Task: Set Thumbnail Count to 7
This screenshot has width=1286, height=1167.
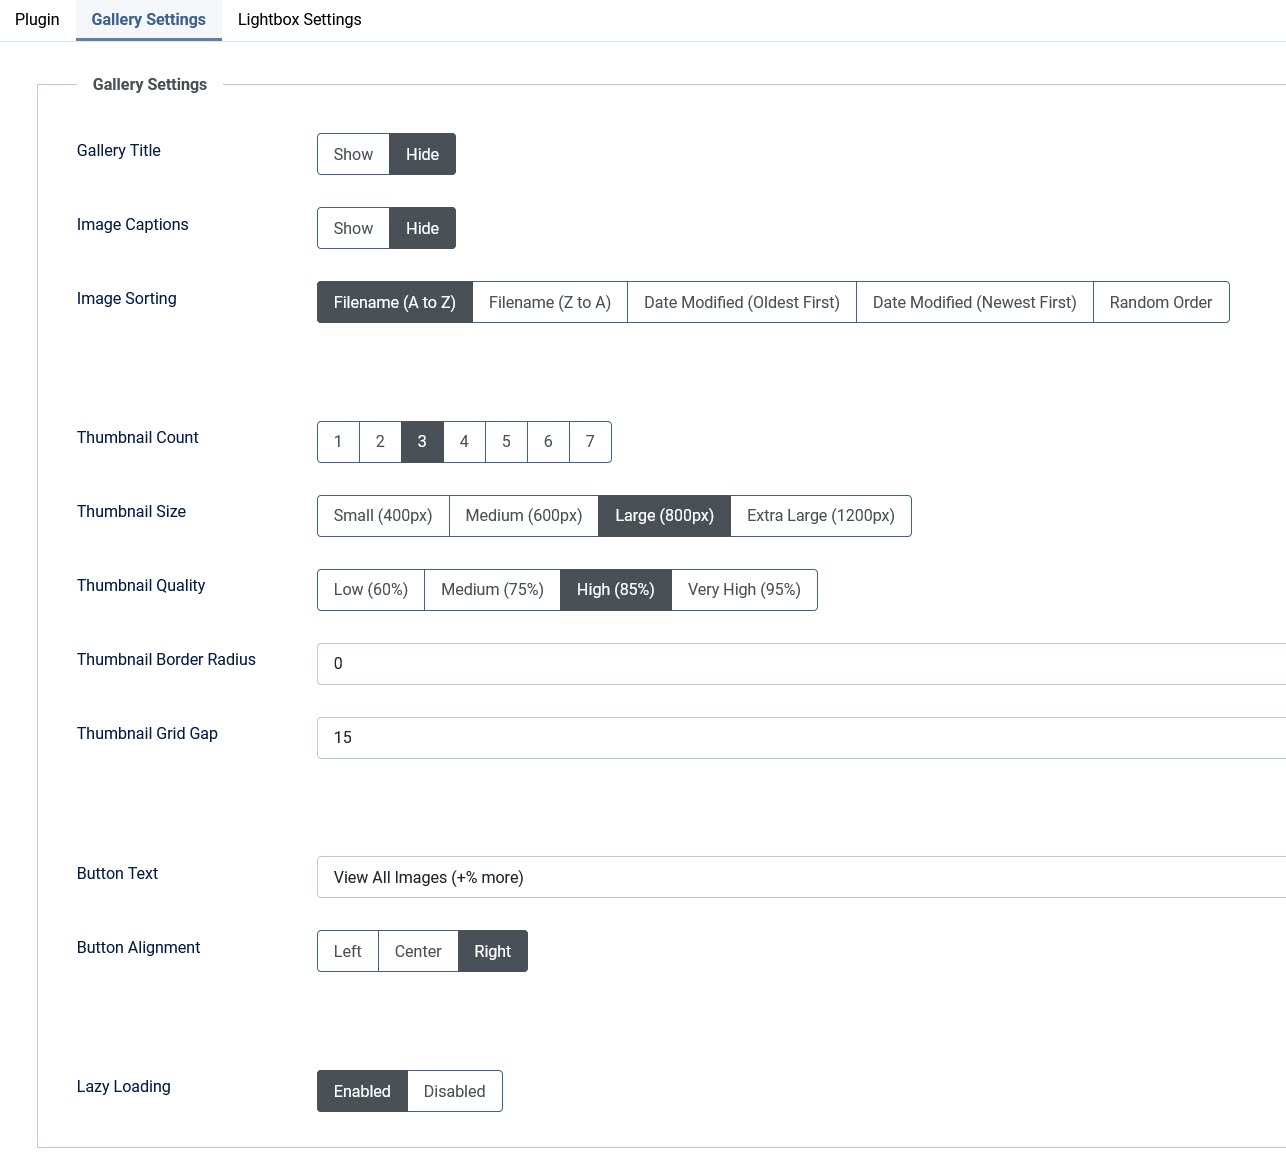Action: tap(590, 441)
